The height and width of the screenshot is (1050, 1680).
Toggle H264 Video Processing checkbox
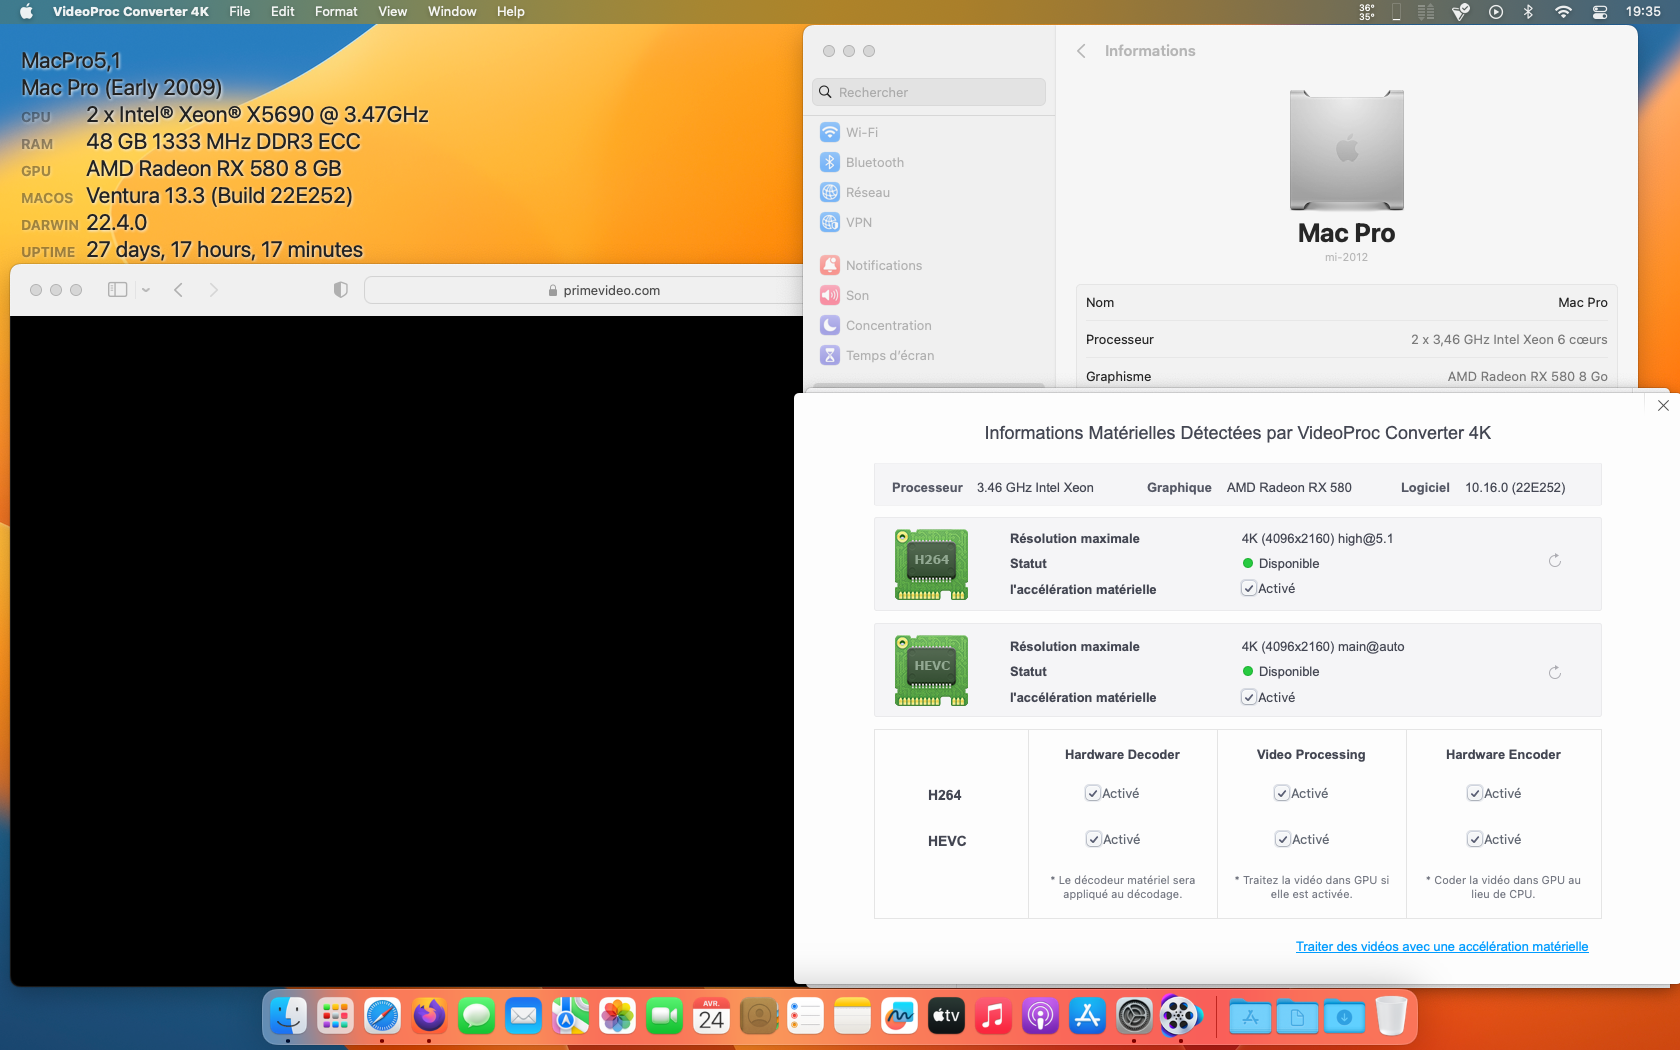(x=1282, y=794)
